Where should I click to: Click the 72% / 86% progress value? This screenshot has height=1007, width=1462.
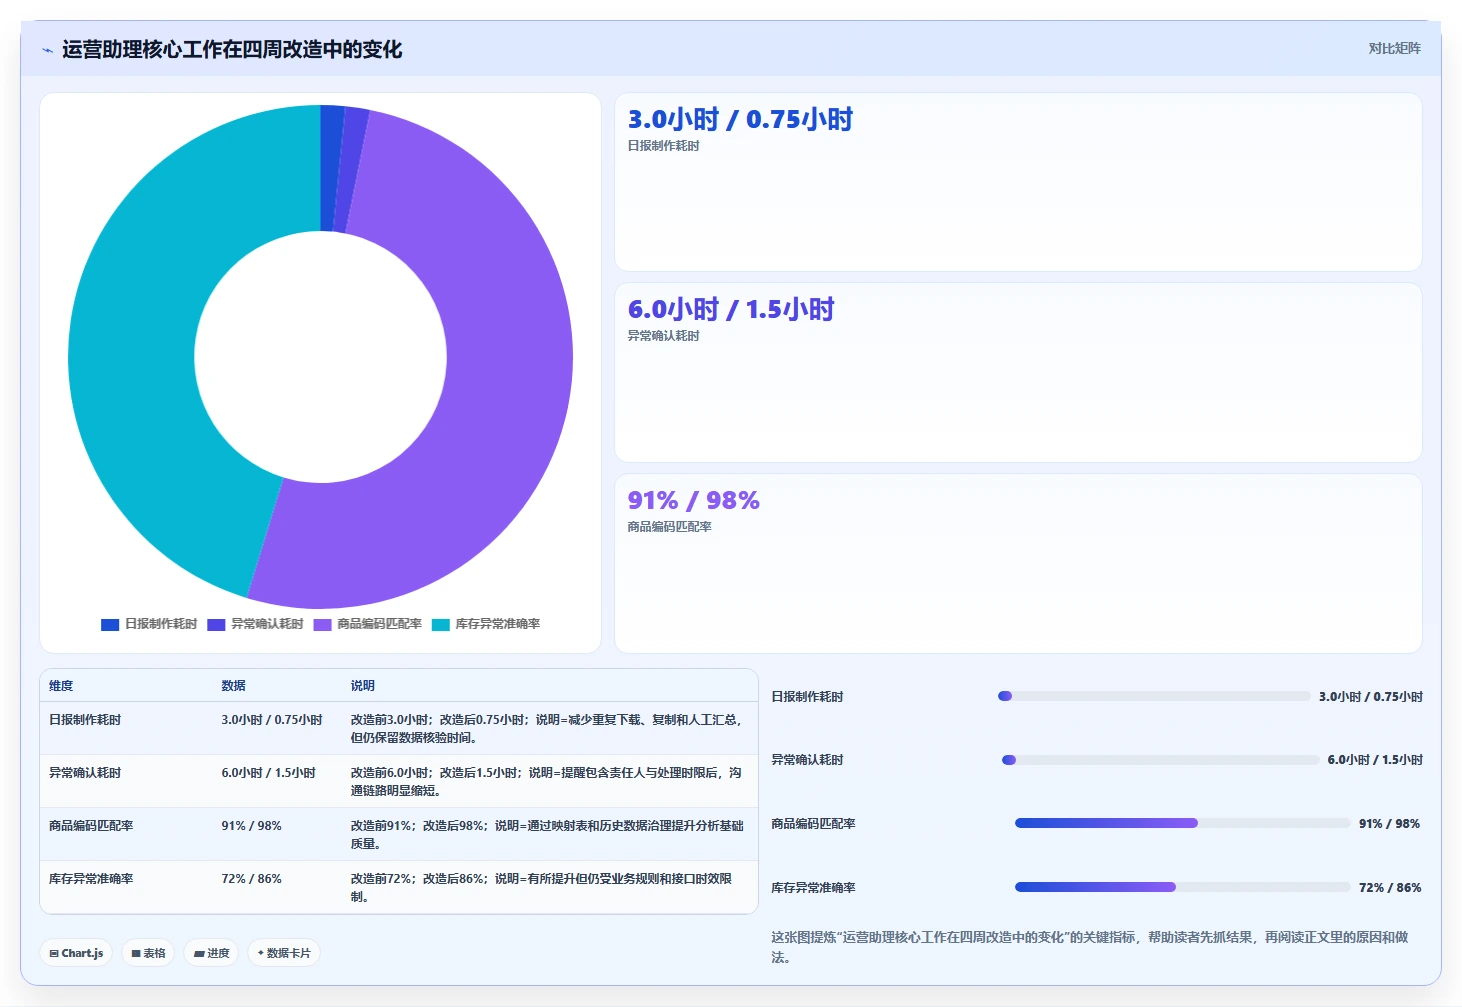(1390, 888)
